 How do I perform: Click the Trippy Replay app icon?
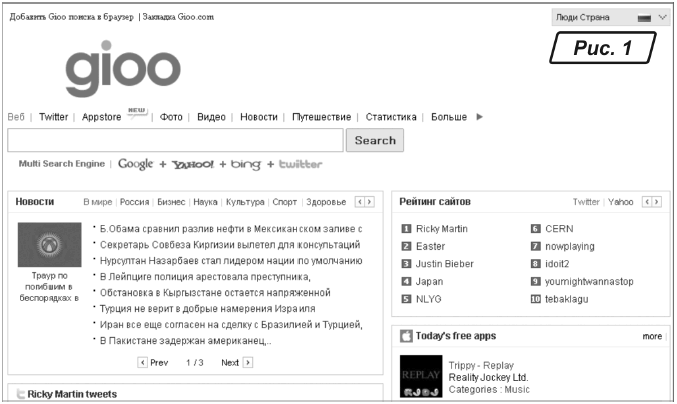(420, 376)
